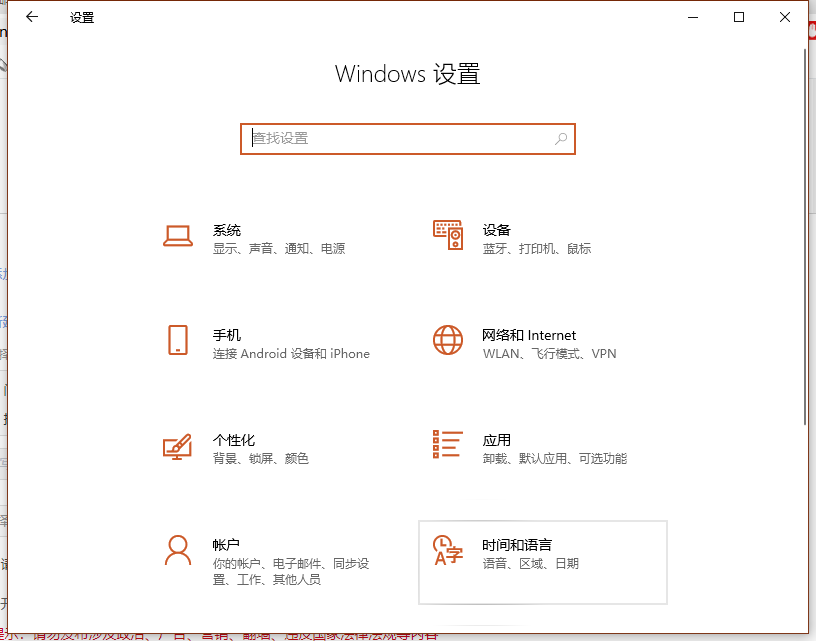Click the 蓝牙、打印机、鼠标 description
This screenshot has width=816, height=641.
click(x=537, y=249)
